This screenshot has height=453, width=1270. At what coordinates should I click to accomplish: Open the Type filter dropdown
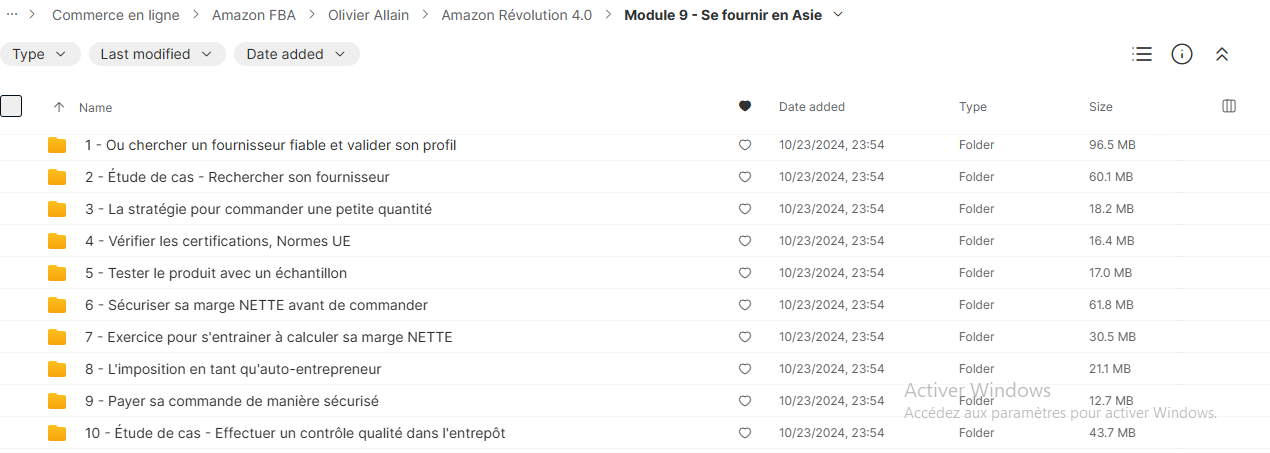(x=40, y=54)
